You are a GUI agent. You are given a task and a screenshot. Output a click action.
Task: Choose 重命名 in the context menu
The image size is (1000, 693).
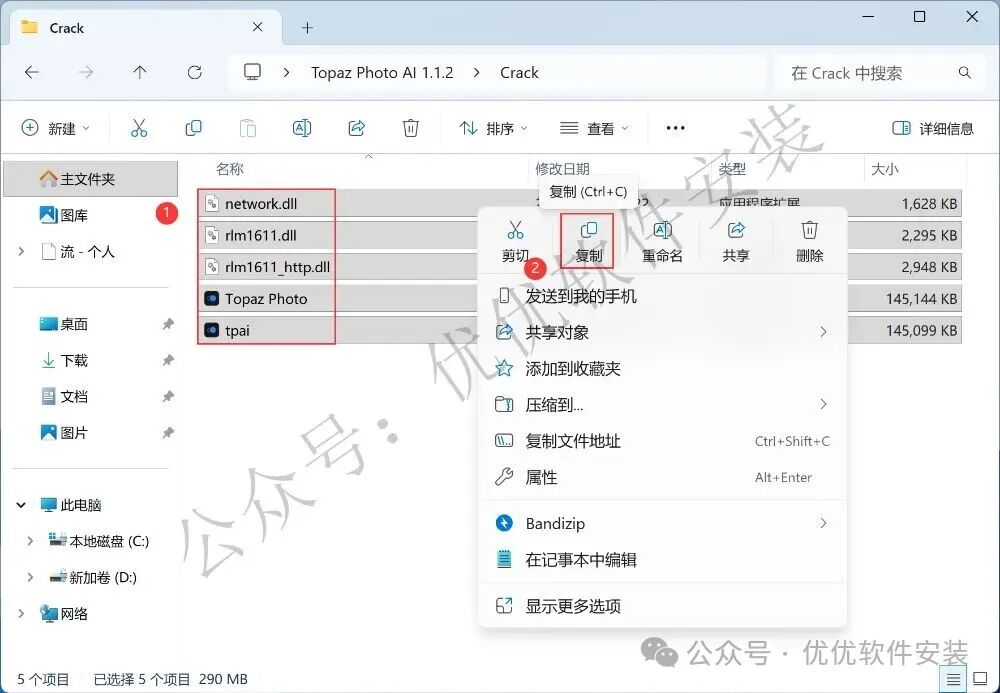click(662, 241)
